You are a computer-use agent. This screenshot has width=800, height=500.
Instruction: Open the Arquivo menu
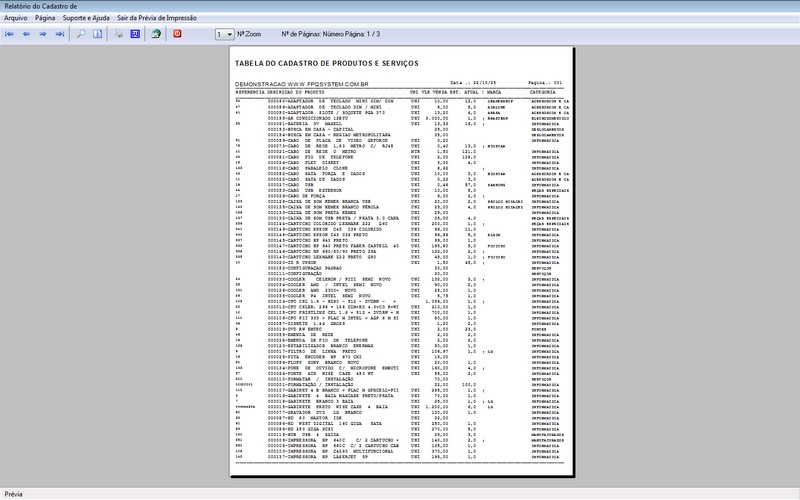pyautogui.click(x=16, y=18)
